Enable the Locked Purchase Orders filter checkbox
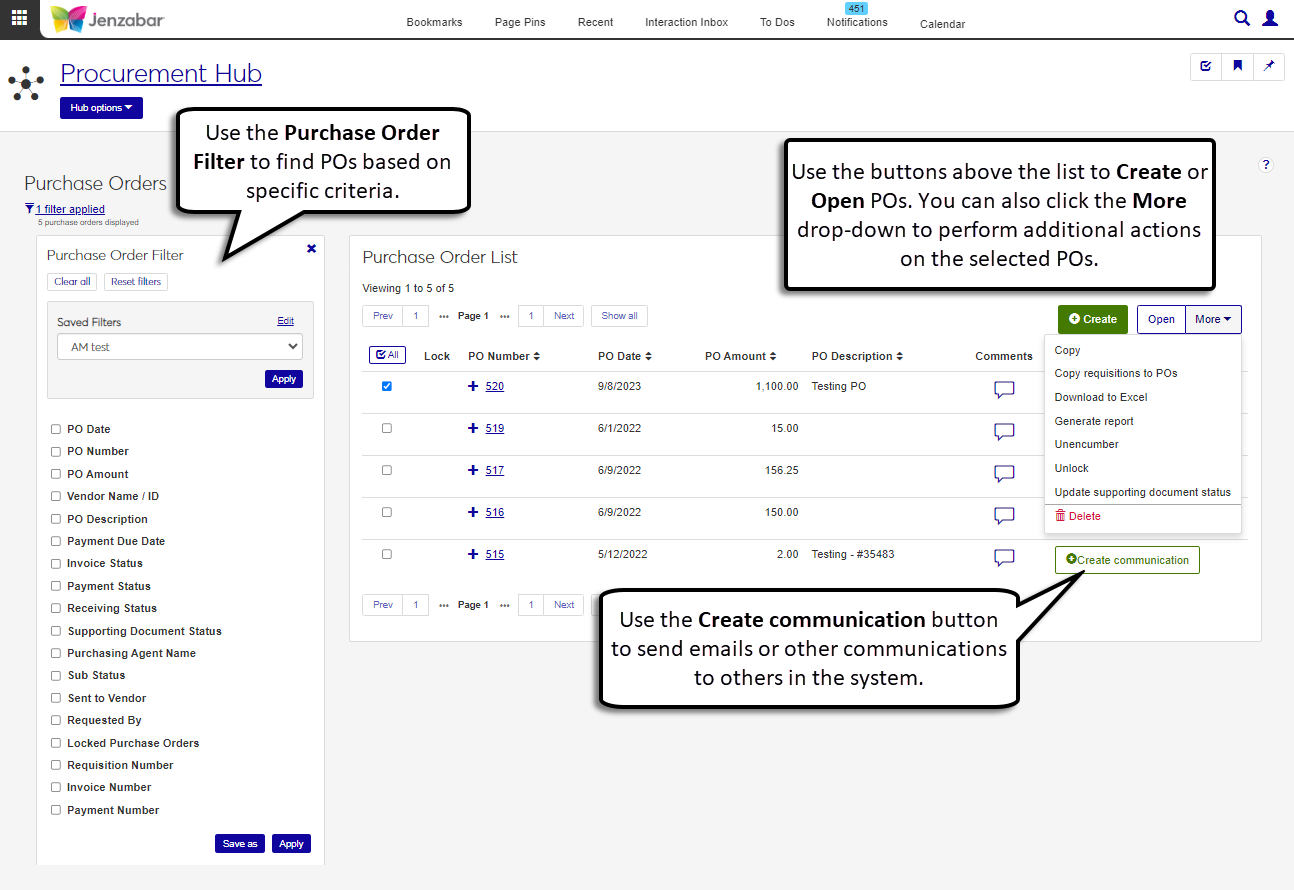This screenshot has width=1294, height=890. click(x=56, y=743)
